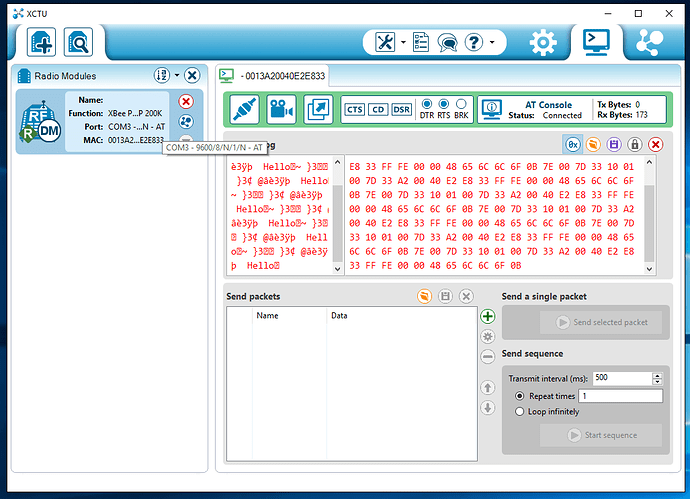The width and height of the screenshot is (690, 499).
Task: Close the console log with red X
Action: point(655,144)
